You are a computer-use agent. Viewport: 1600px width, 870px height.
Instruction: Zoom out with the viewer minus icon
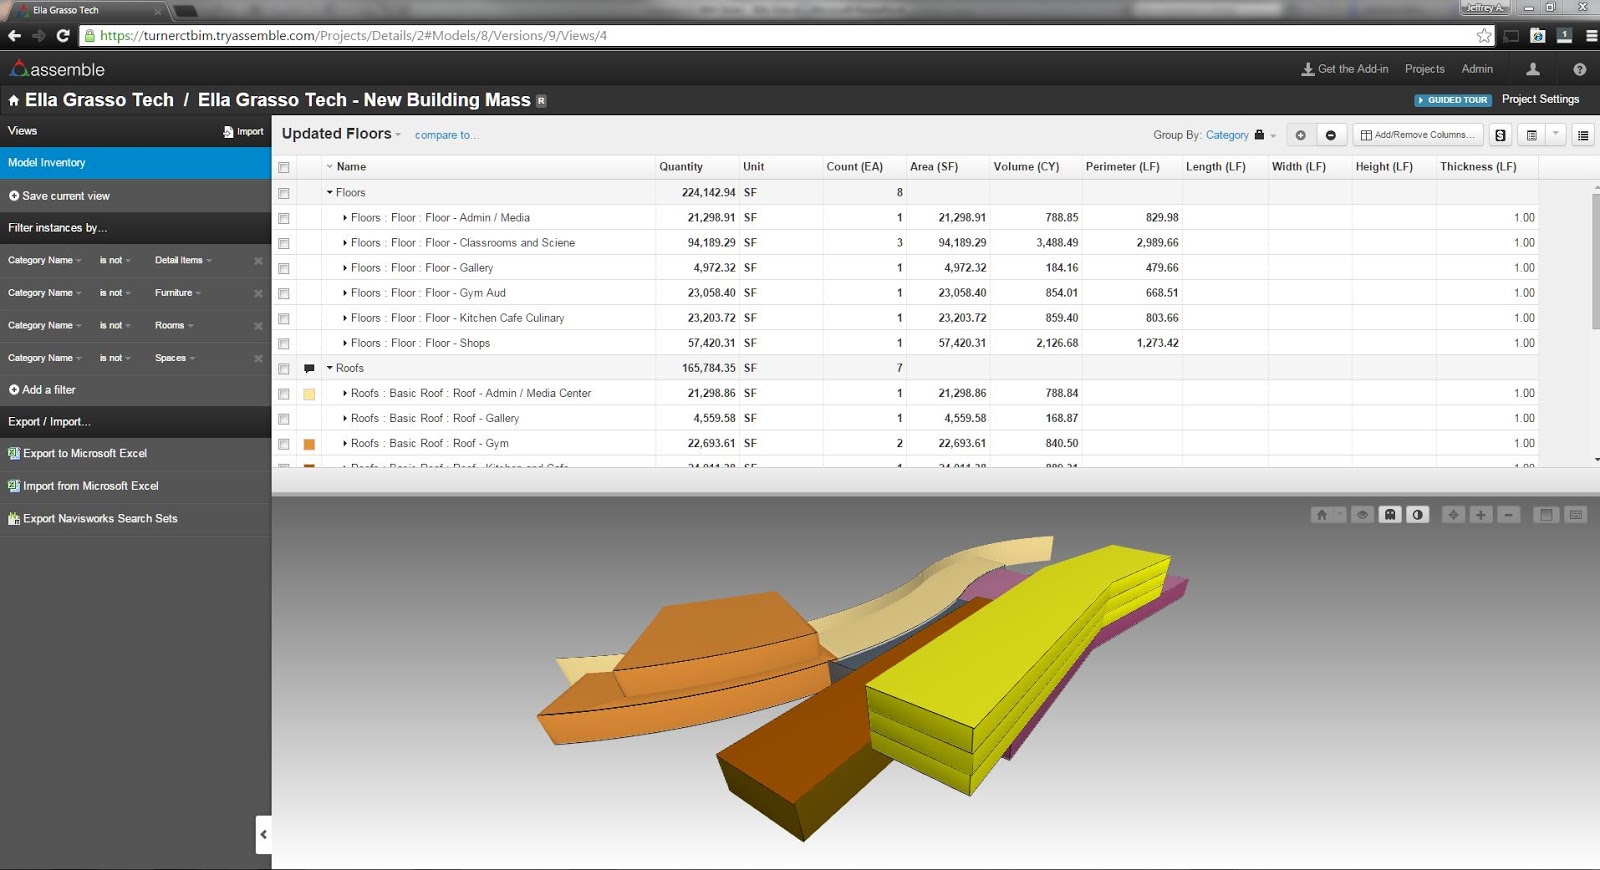point(1509,515)
